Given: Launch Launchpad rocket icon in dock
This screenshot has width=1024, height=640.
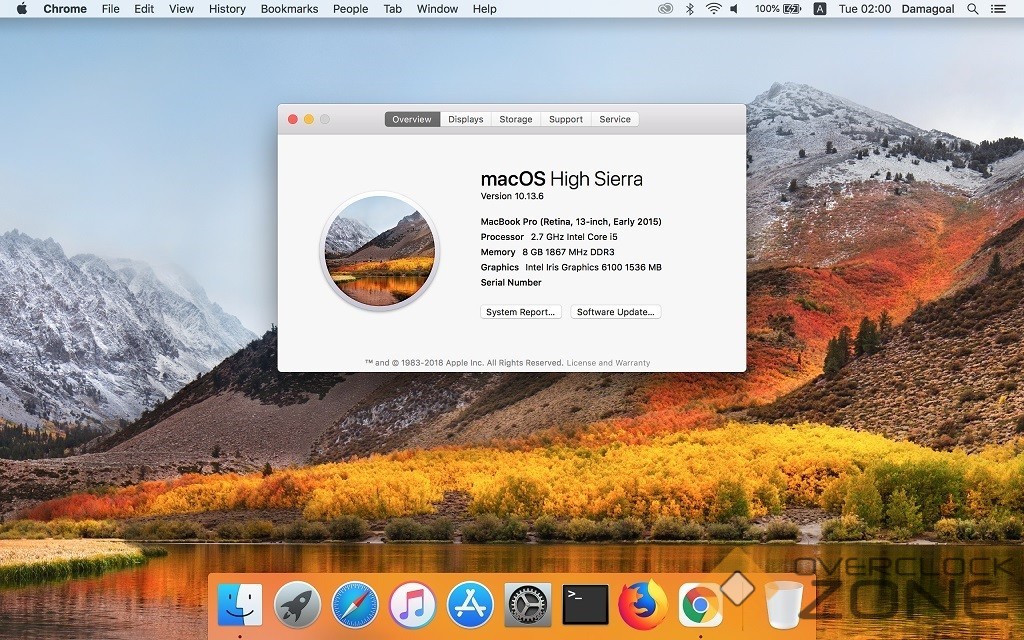Looking at the screenshot, I should pos(297,604).
